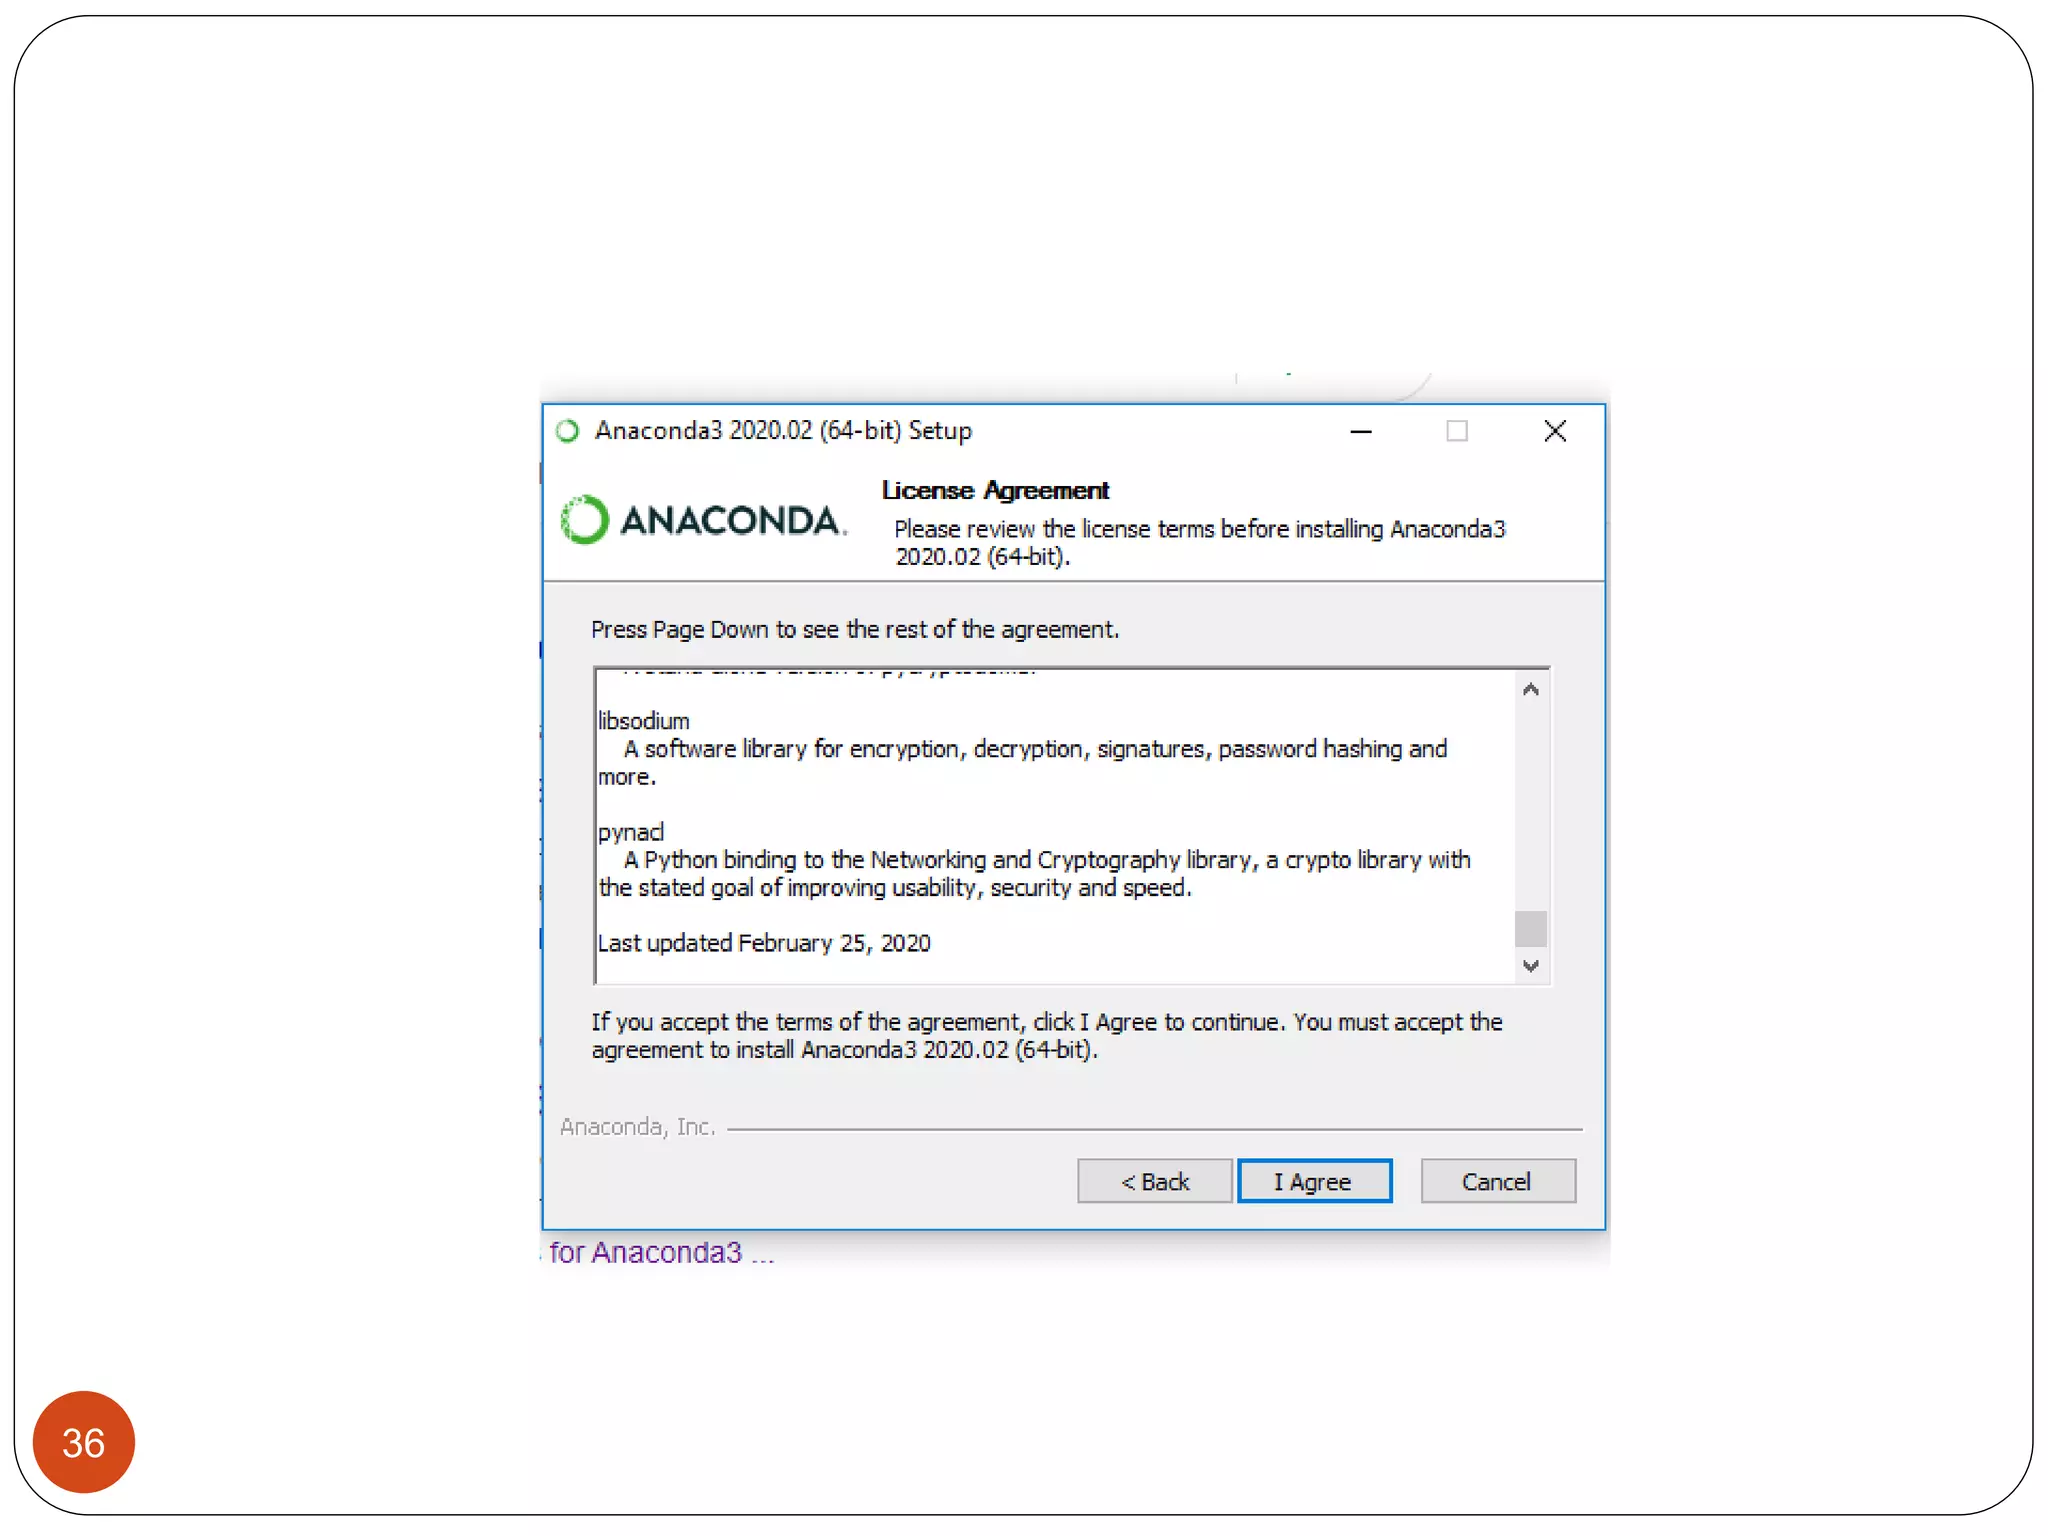Click the 'pynacl' entry in license text
The height and width of the screenshot is (1536, 2048).
[631, 832]
